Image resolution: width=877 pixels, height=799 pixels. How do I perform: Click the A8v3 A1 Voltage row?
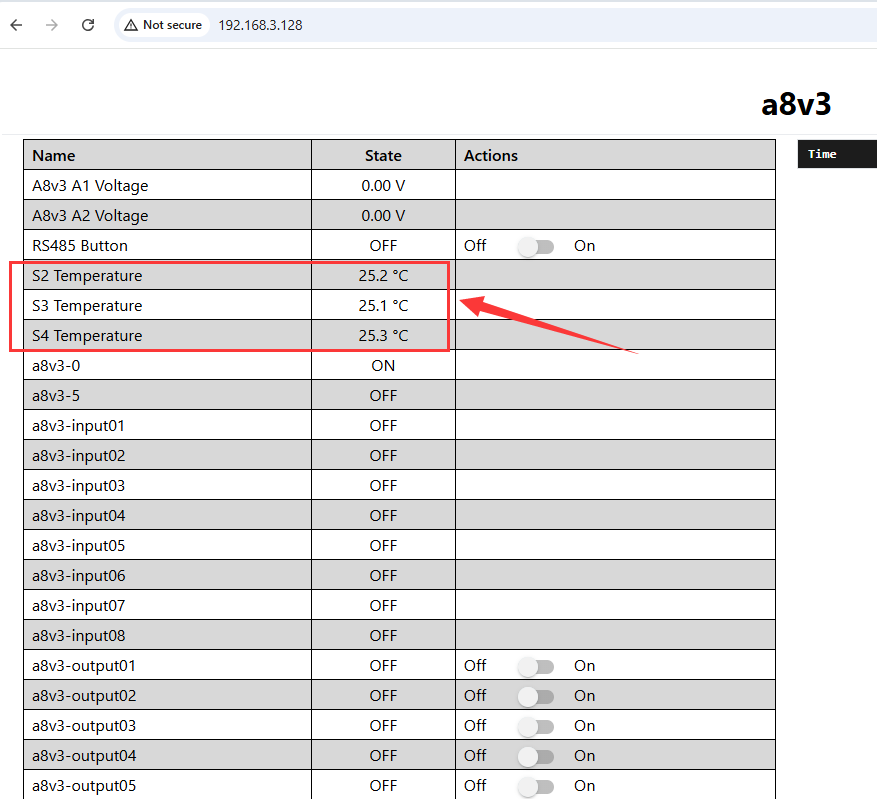click(90, 186)
